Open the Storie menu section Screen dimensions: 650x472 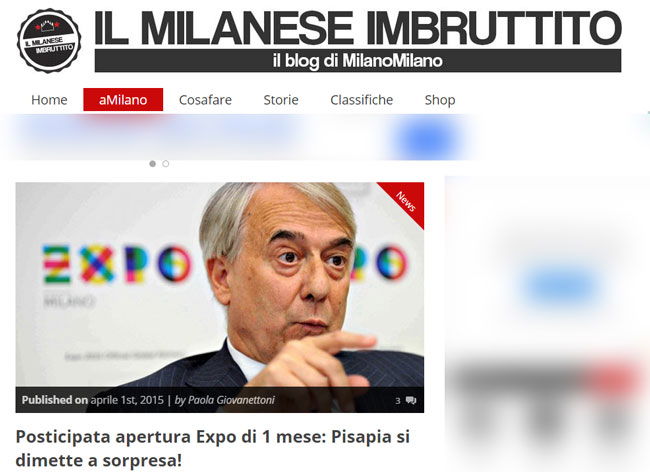281,100
